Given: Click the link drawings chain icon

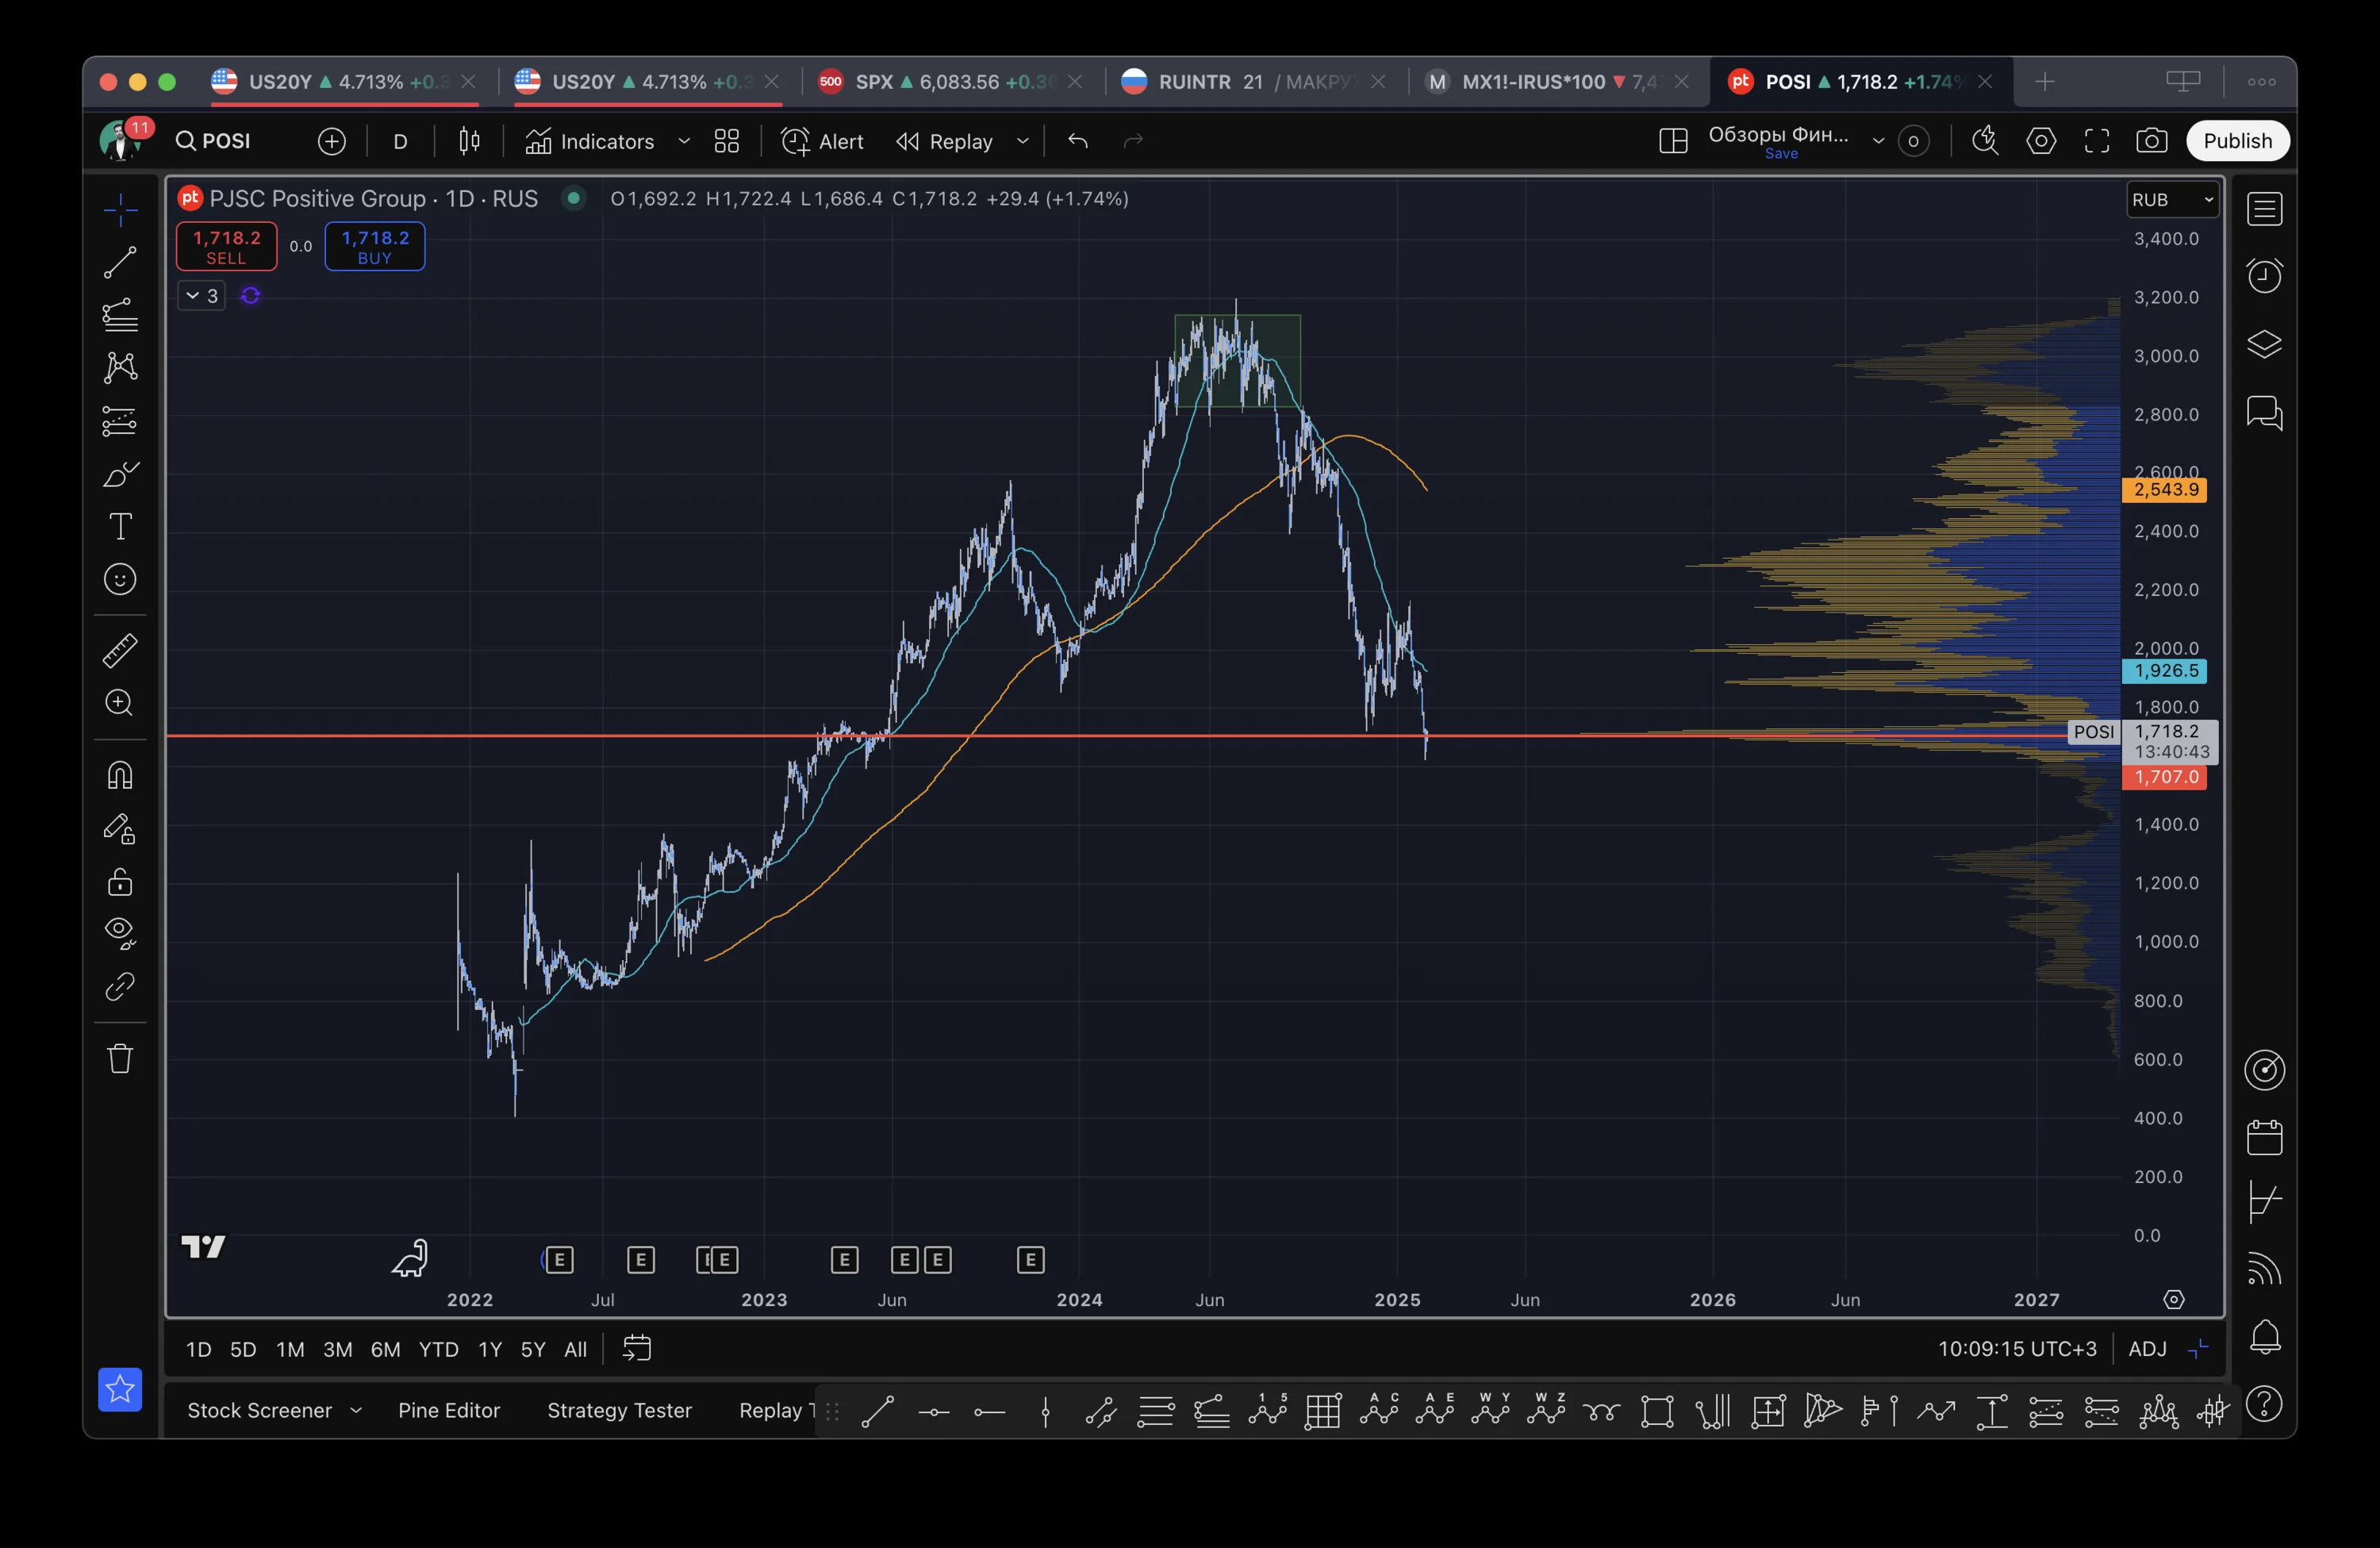Looking at the screenshot, I should [120, 987].
